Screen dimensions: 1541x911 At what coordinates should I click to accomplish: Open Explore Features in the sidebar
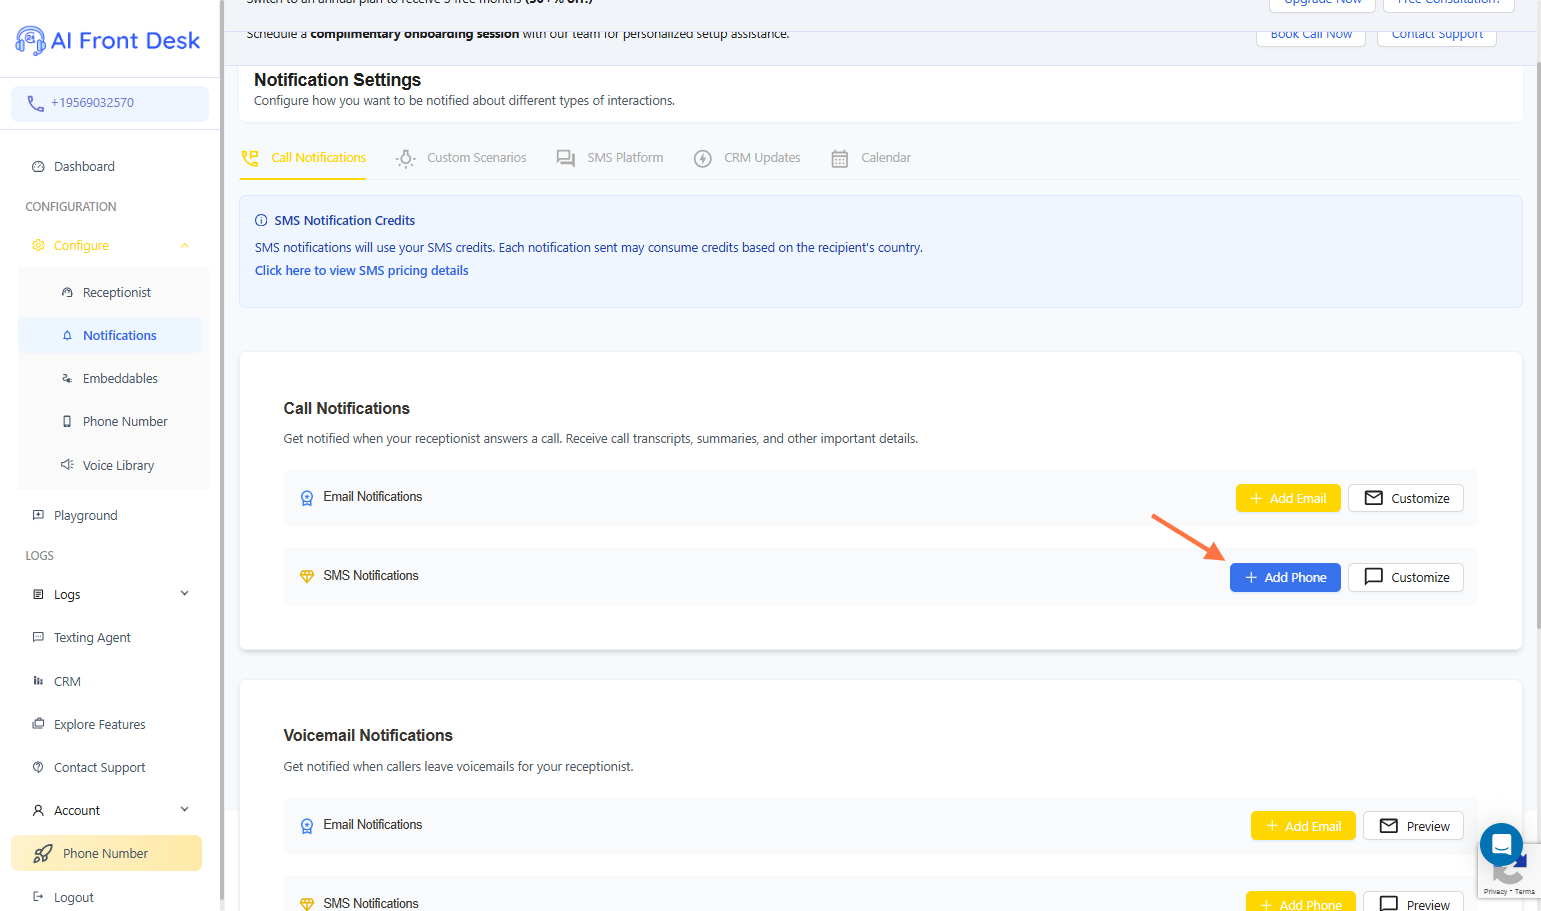pos(100,725)
